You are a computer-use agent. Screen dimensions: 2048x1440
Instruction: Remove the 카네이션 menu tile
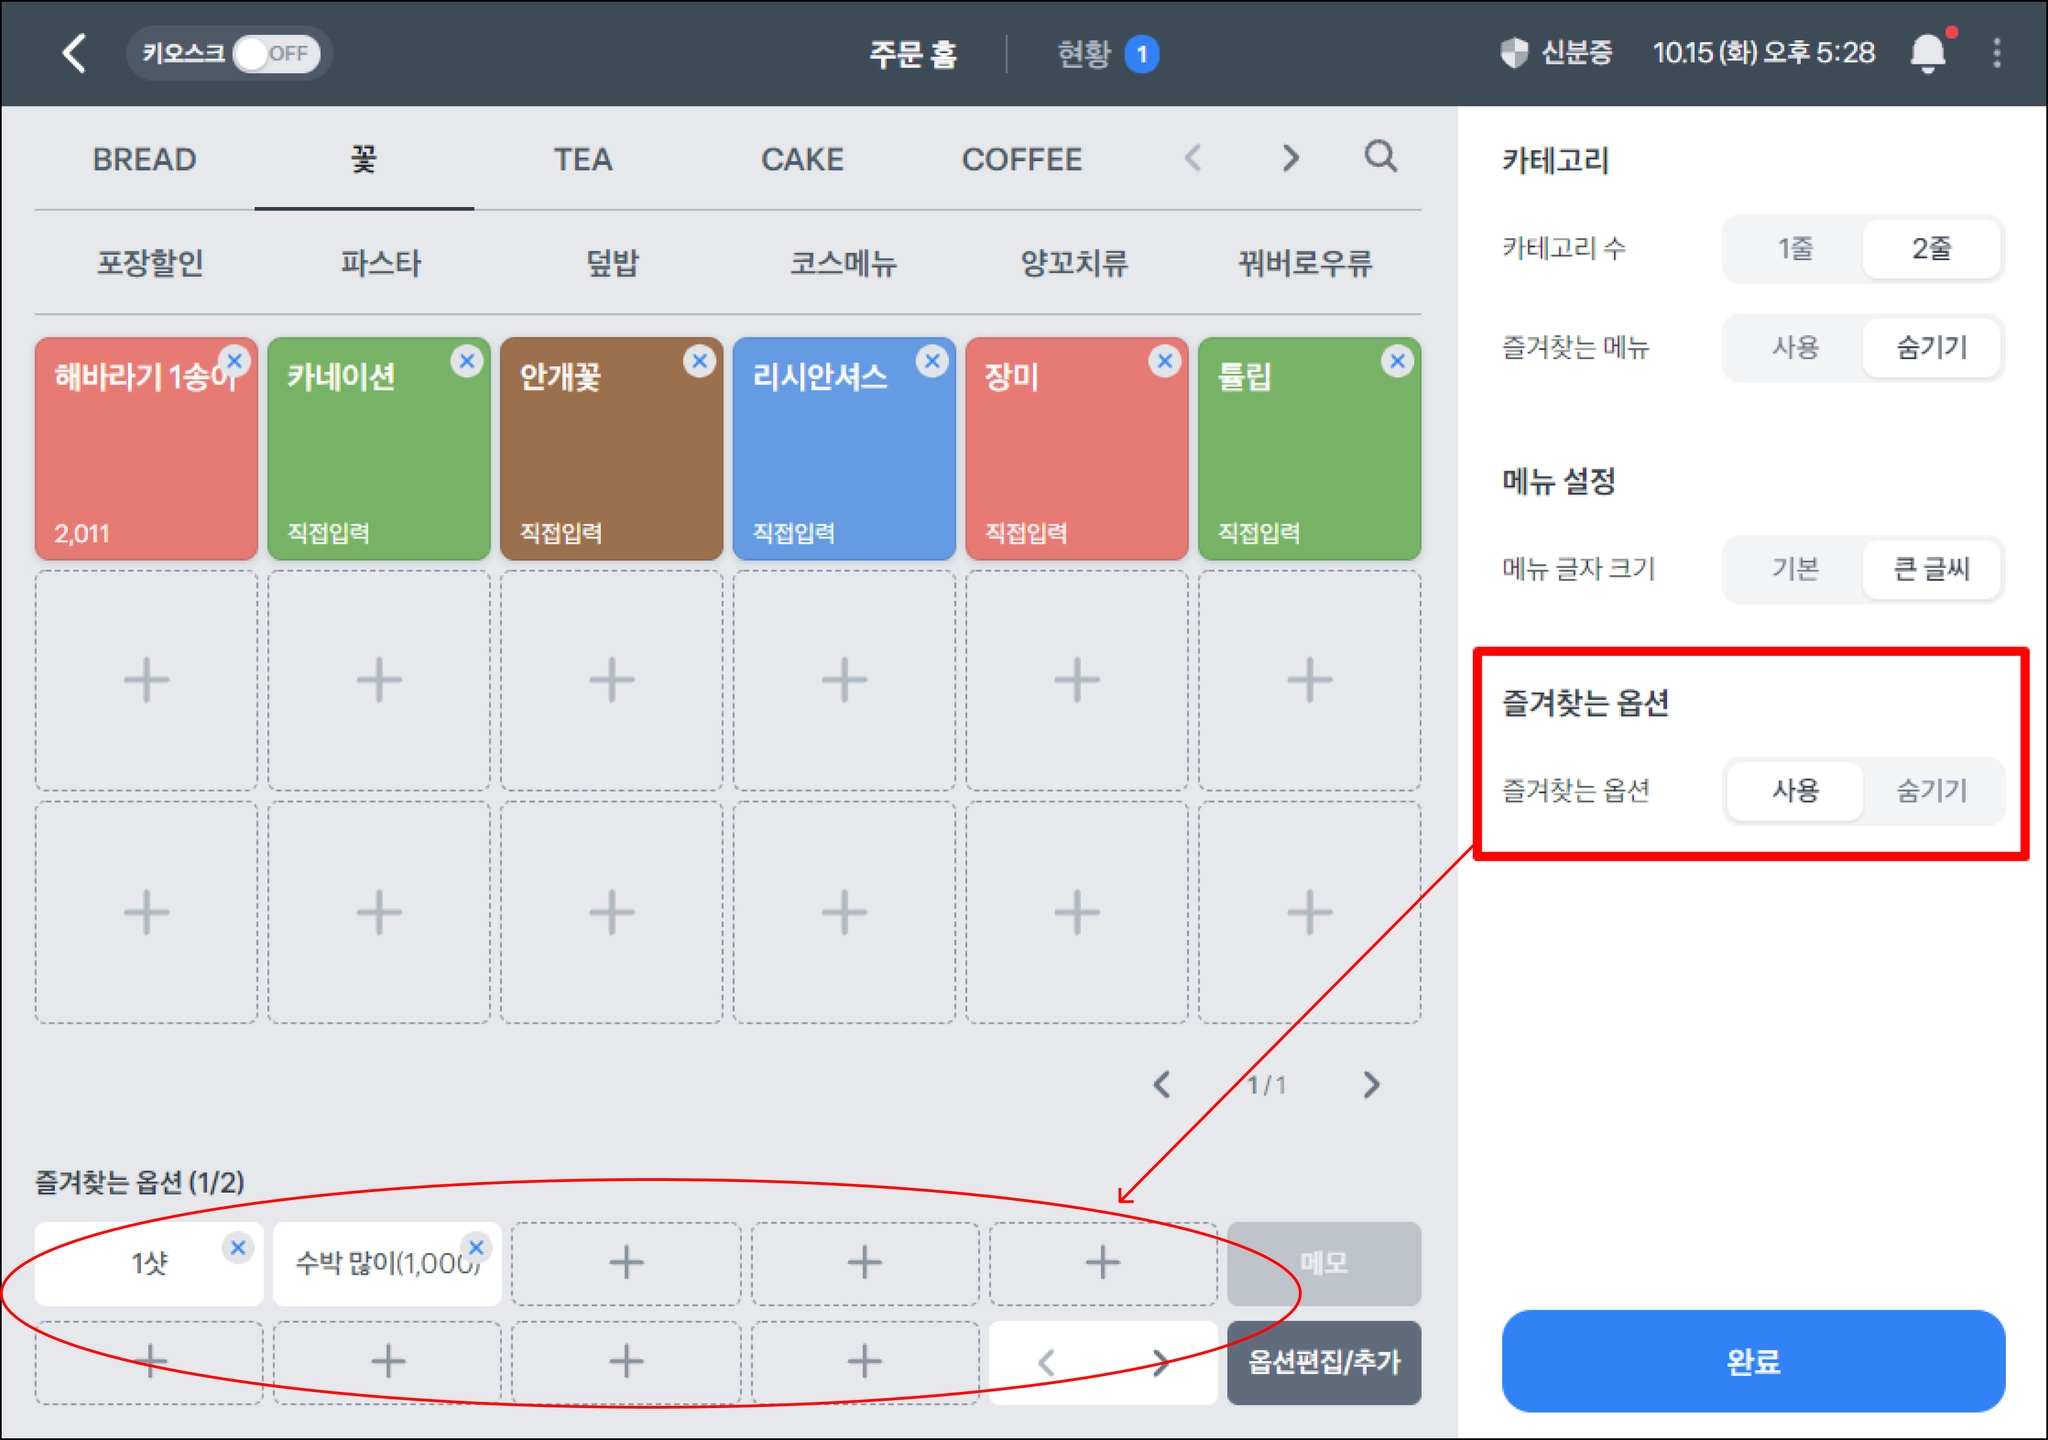466,361
